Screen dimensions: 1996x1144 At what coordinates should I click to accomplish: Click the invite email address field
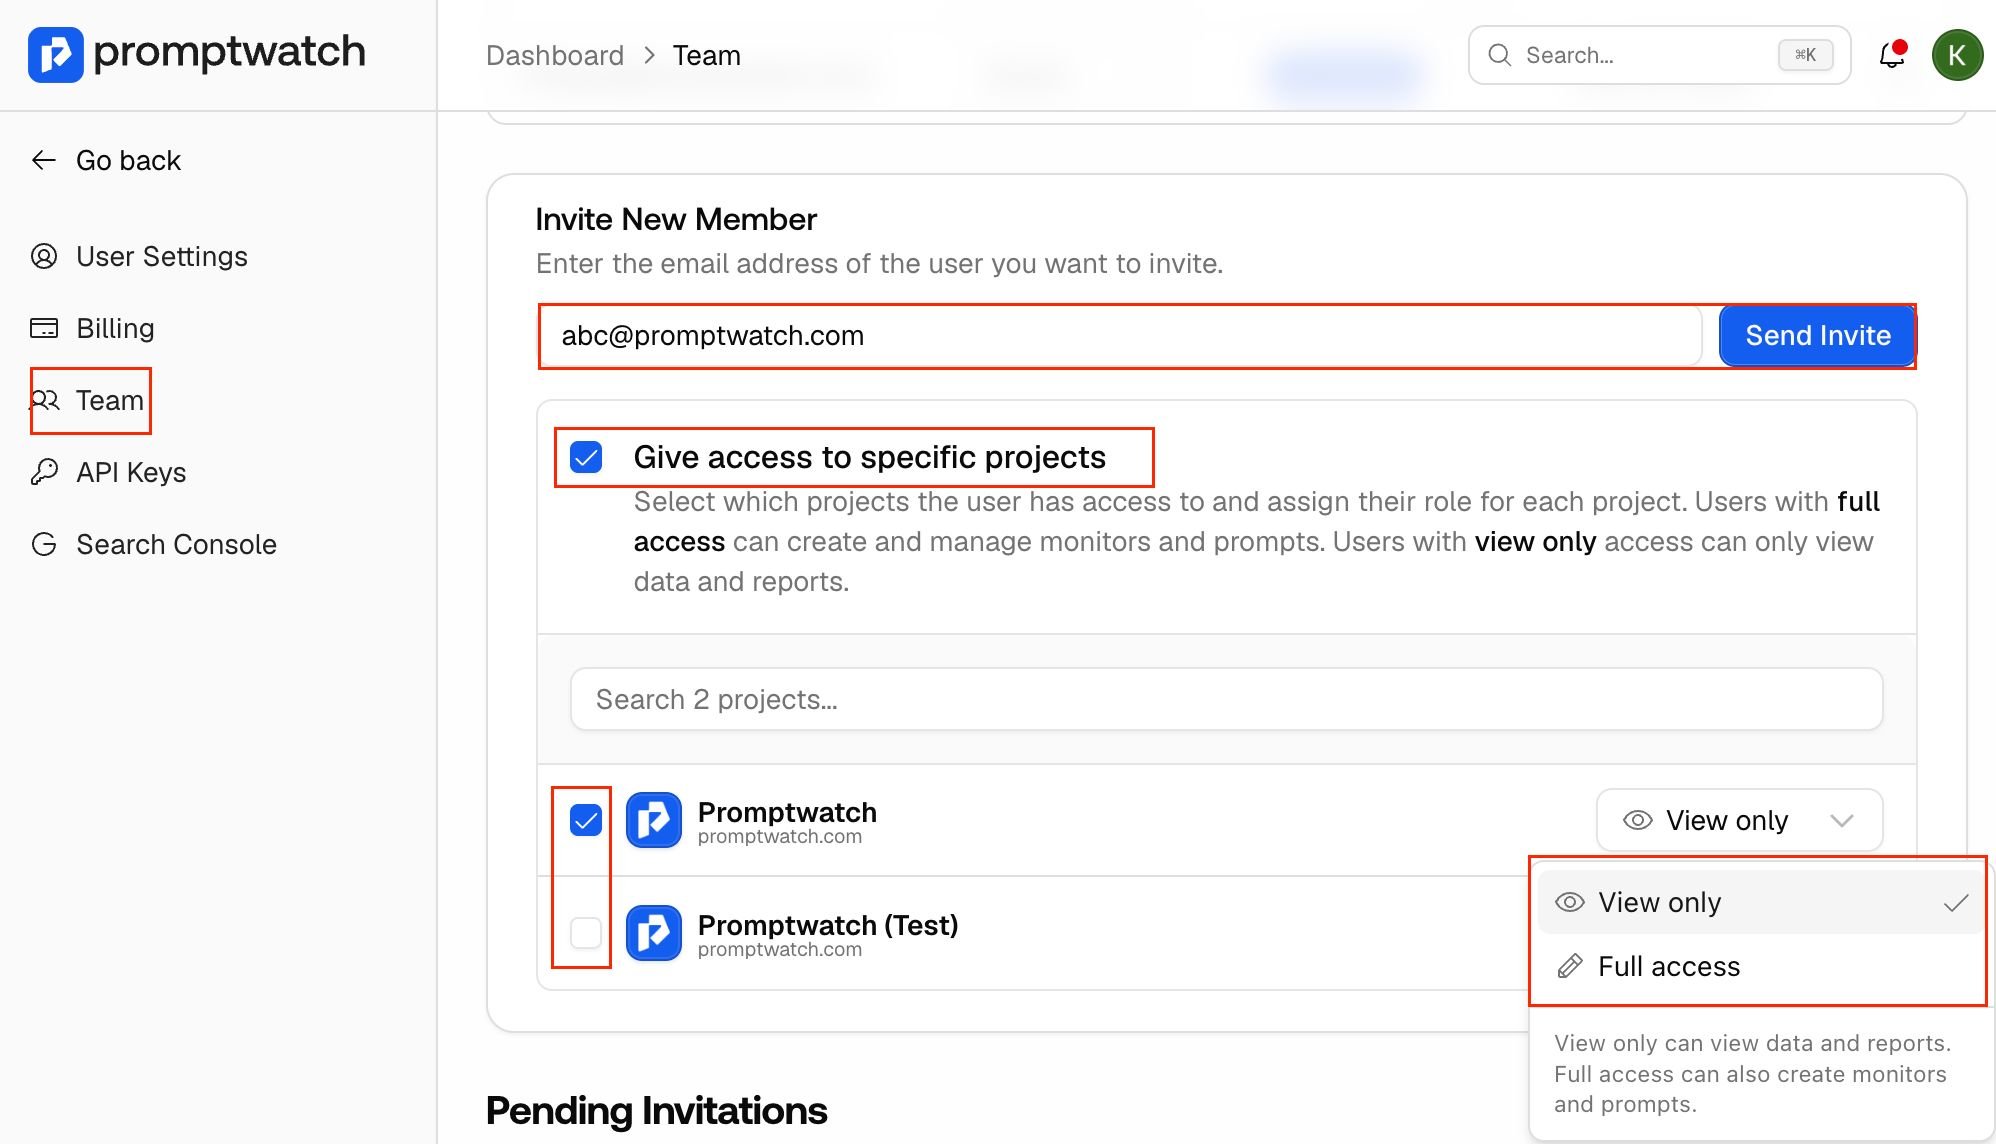(1121, 336)
